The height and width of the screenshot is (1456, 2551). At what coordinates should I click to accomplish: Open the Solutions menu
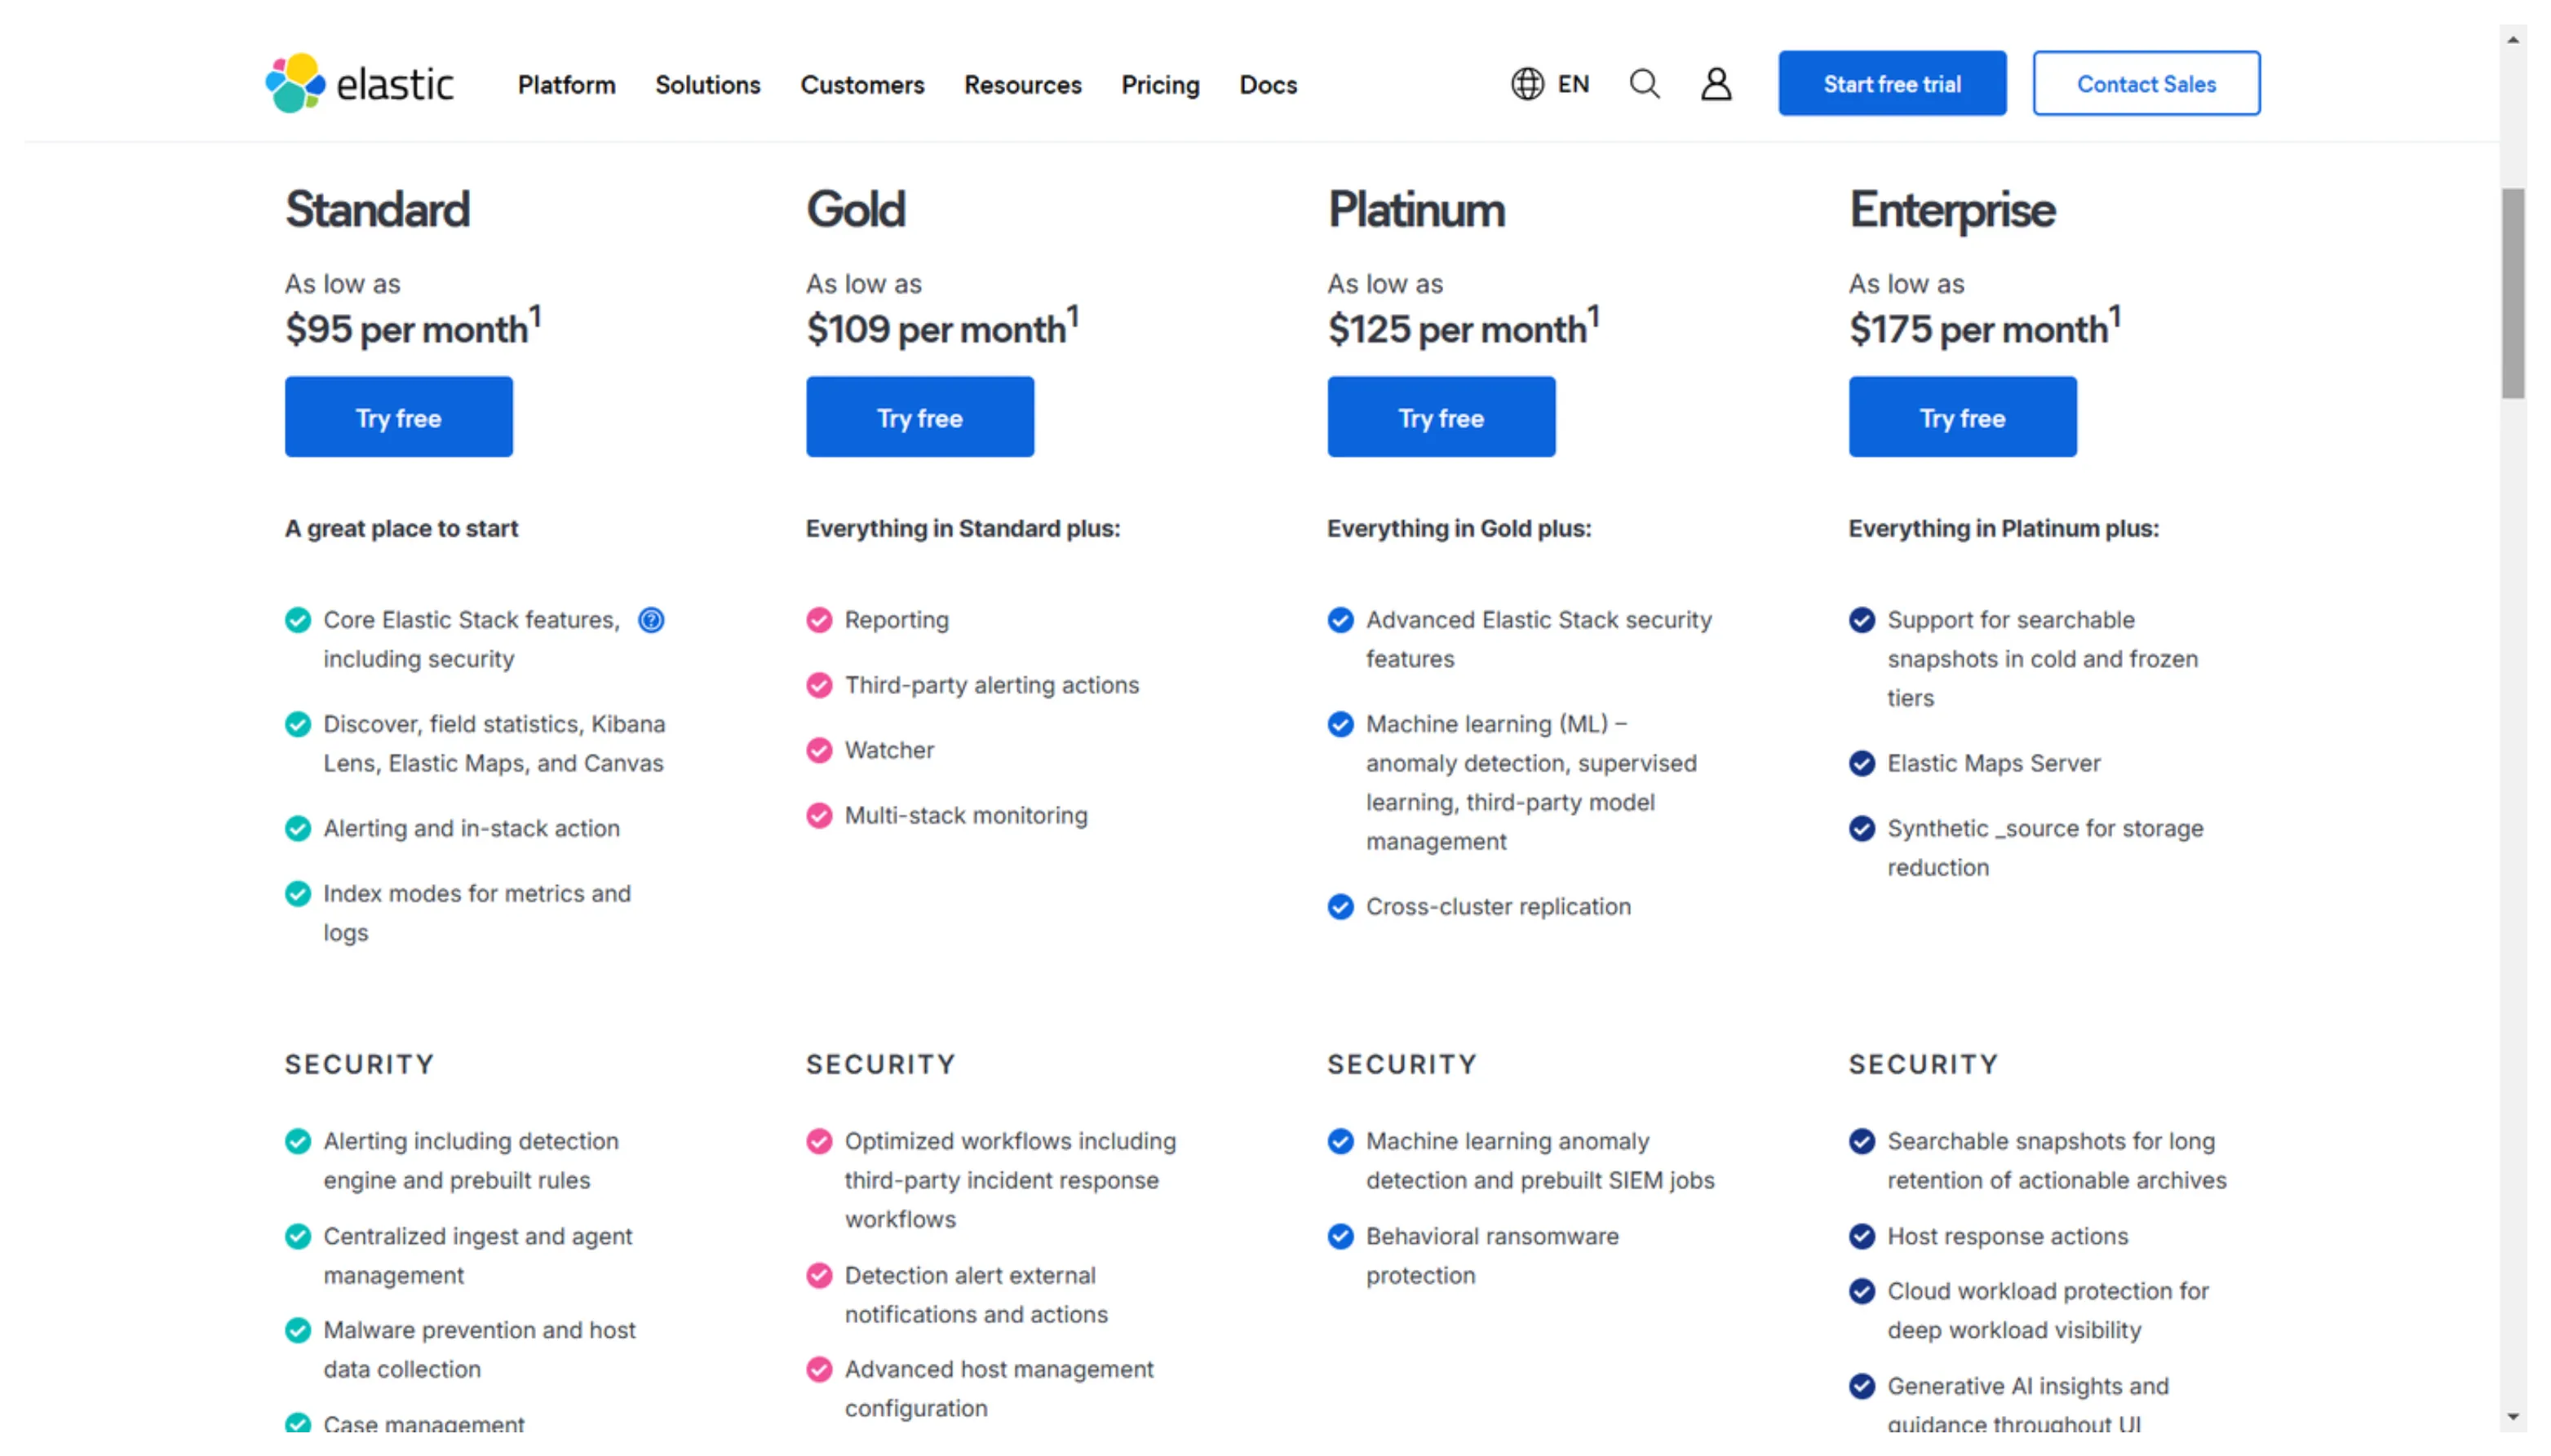(707, 85)
